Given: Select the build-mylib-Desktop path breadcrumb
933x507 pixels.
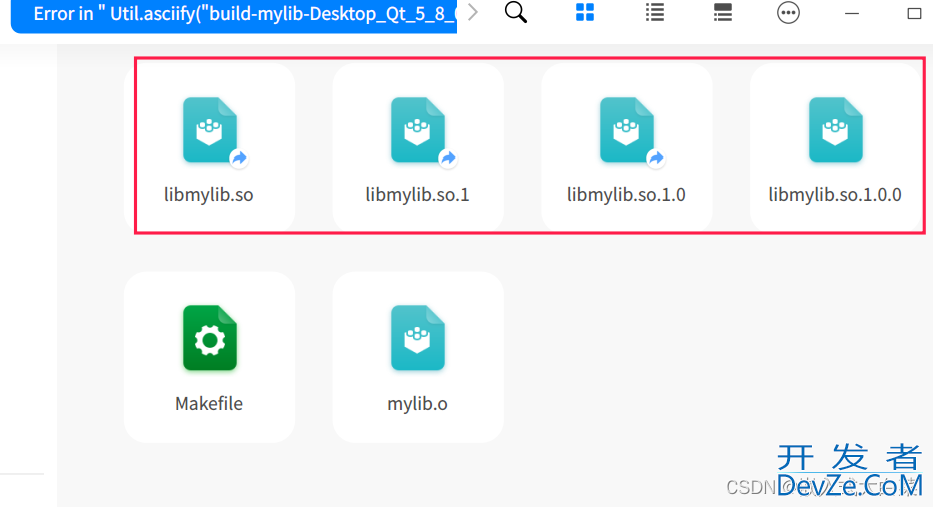Looking at the screenshot, I should pos(234,14).
